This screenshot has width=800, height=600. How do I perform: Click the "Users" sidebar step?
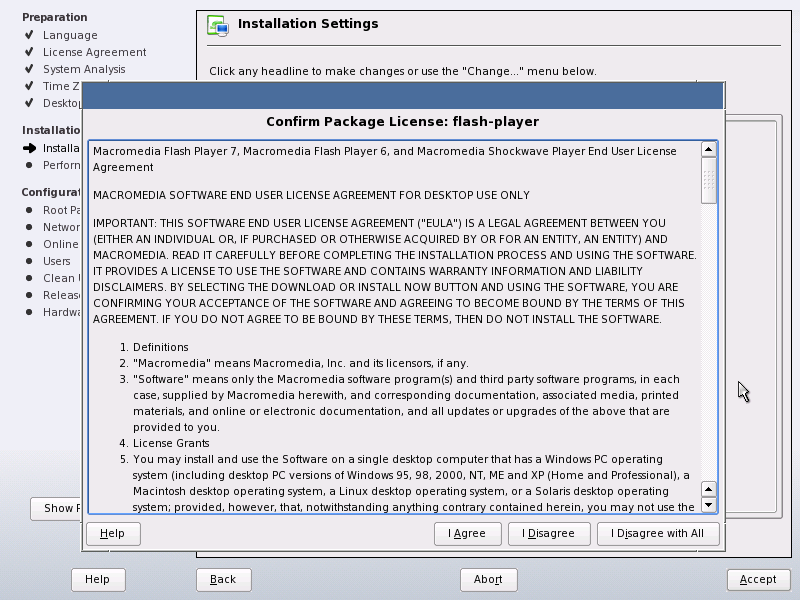coord(57,261)
